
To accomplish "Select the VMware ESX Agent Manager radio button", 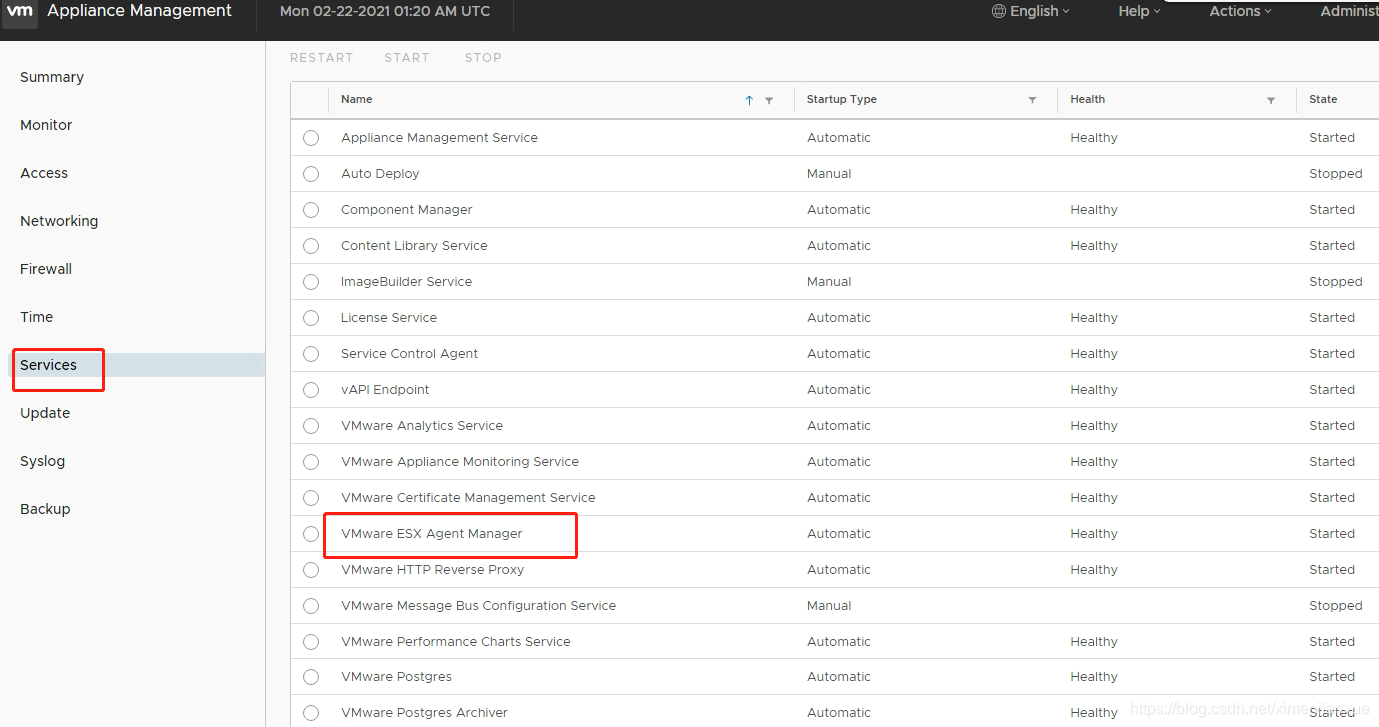I will coord(311,534).
